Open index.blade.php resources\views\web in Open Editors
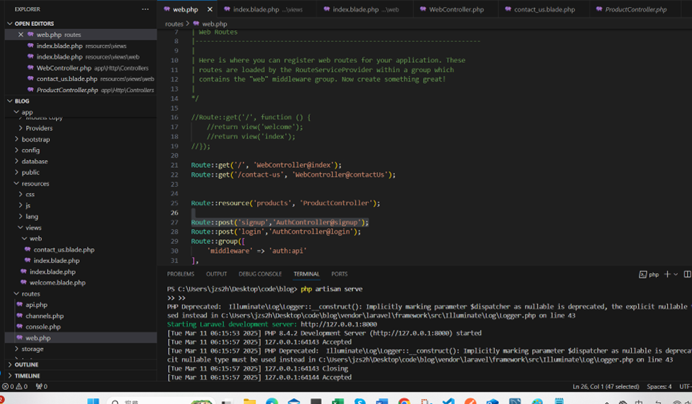The height and width of the screenshot is (404, 692). coord(83,57)
